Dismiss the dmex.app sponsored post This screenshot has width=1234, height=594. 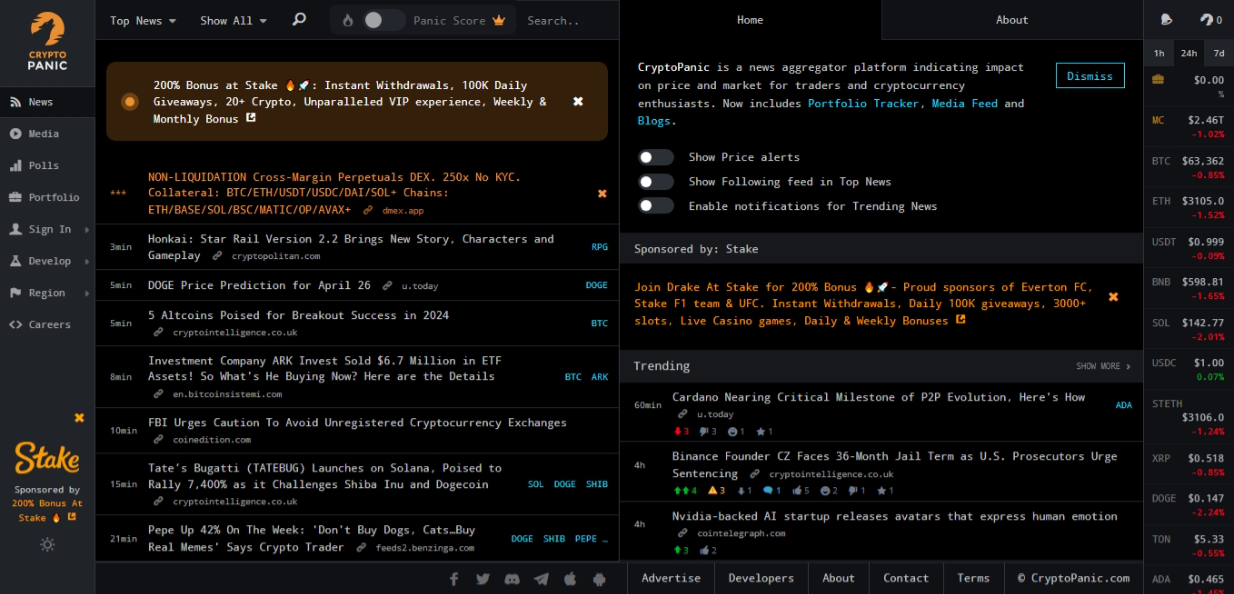click(602, 193)
